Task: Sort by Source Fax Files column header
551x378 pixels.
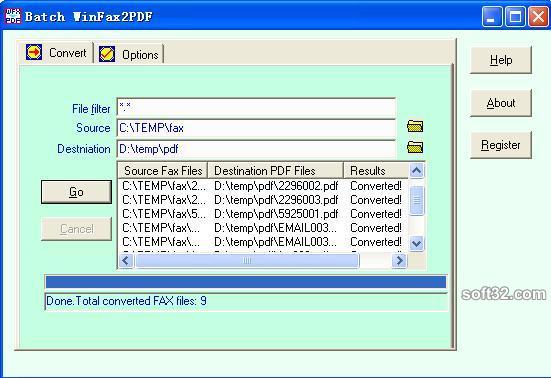Action: tap(163, 171)
